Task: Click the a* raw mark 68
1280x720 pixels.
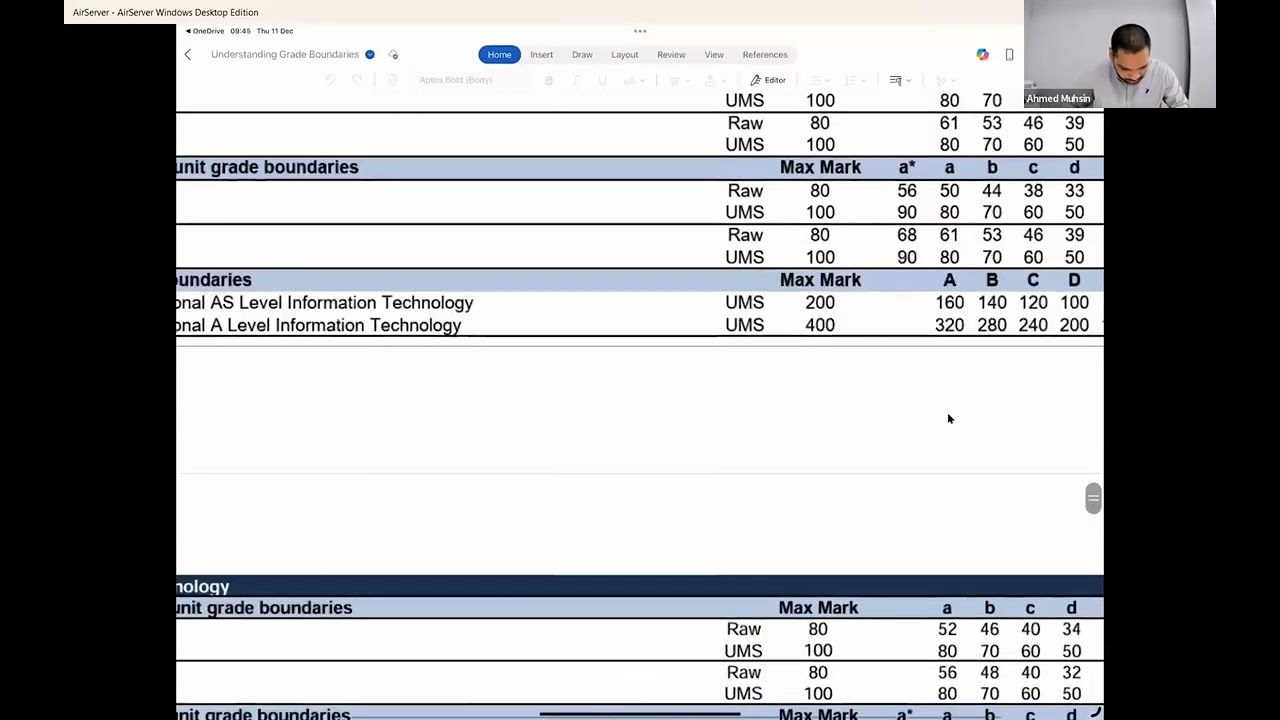Action: click(907, 235)
